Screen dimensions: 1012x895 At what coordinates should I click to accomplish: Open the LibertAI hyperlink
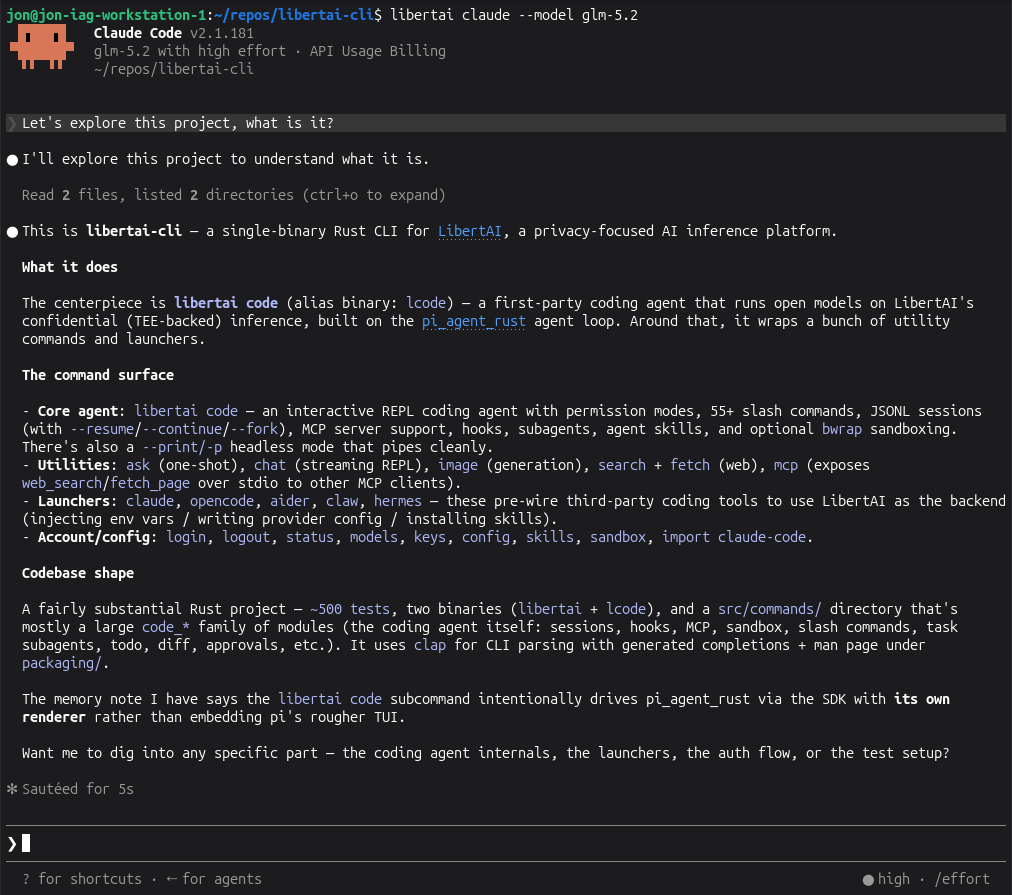[x=469, y=231]
